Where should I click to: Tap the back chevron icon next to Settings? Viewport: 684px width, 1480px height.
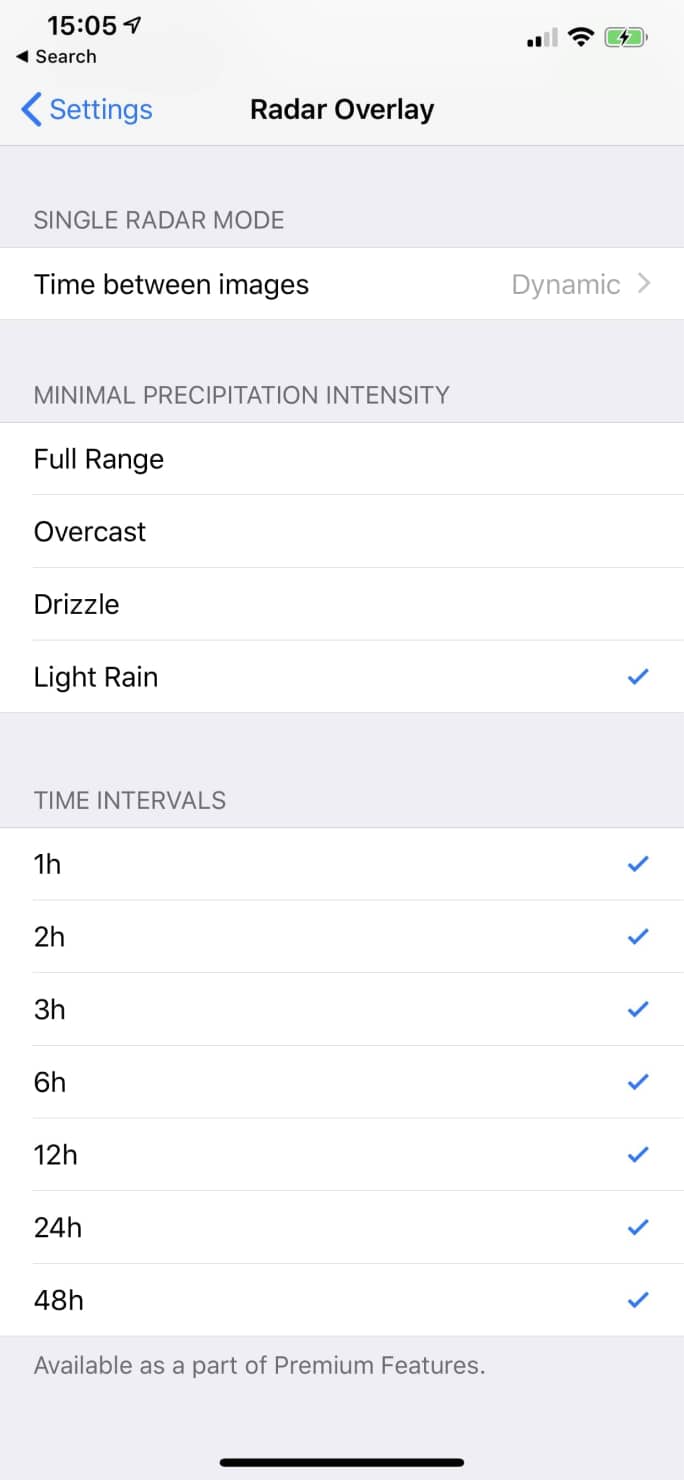pyautogui.click(x=31, y=109)
